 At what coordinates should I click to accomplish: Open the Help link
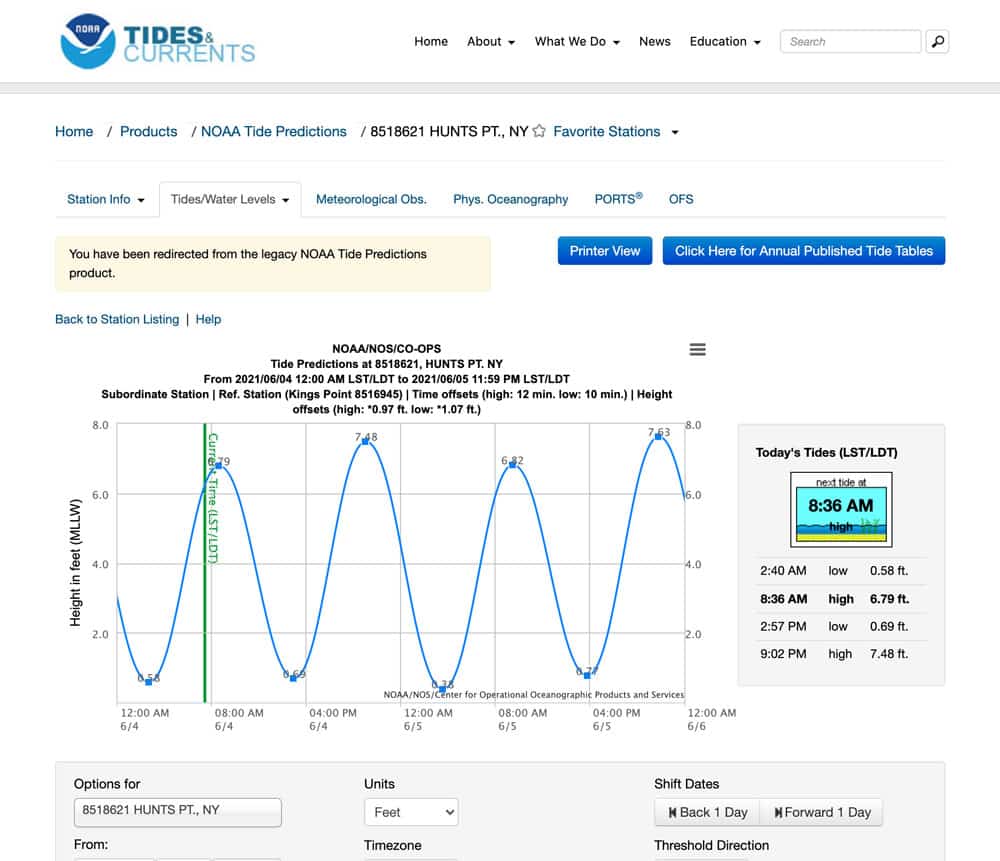pos(208,319)
